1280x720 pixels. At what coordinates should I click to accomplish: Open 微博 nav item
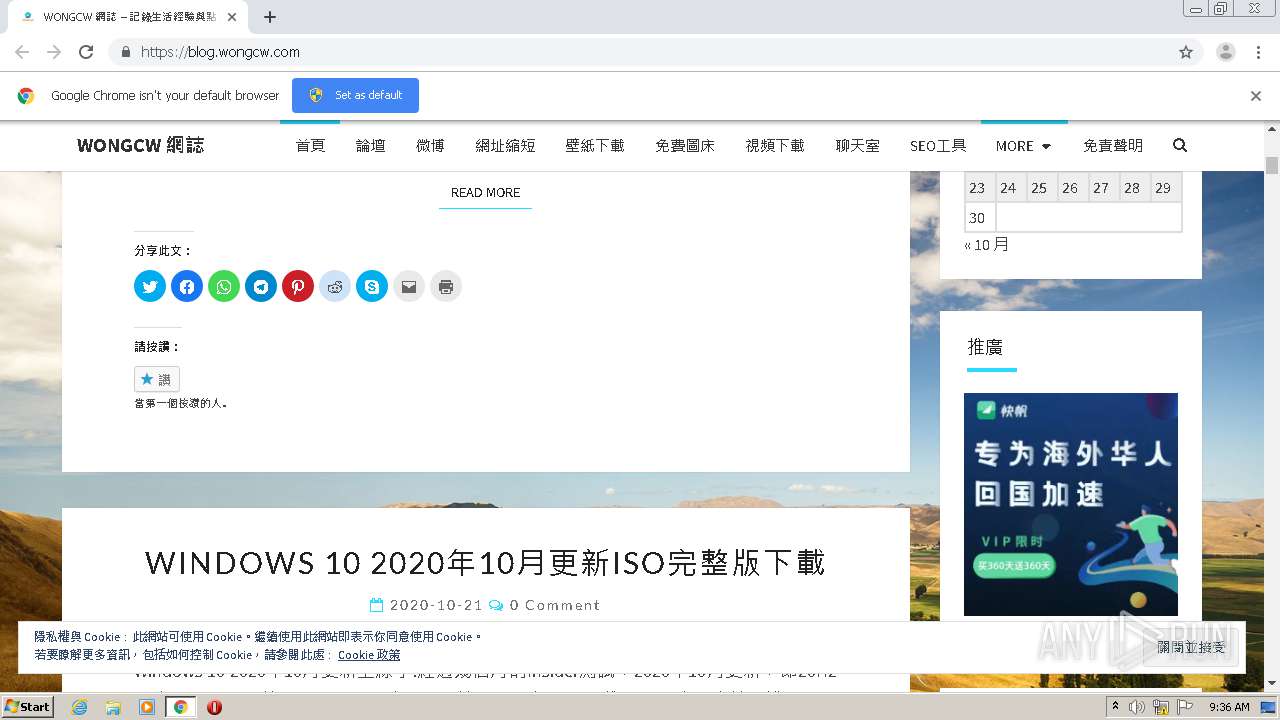pyautogui.click(x=430, y=146)
